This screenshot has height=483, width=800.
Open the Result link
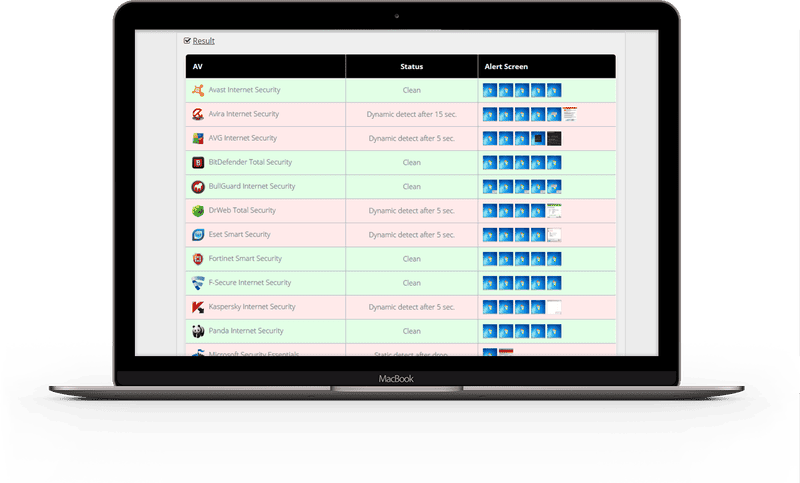point(204,41)
